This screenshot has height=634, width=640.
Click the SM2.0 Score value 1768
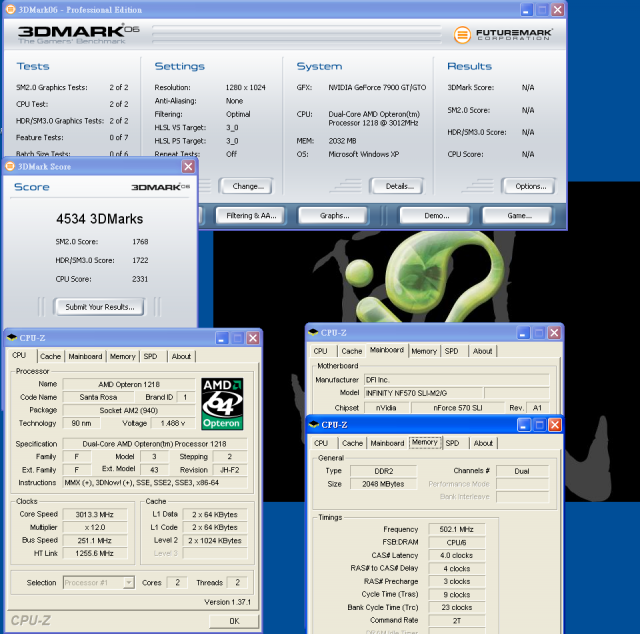pos(140,242)
